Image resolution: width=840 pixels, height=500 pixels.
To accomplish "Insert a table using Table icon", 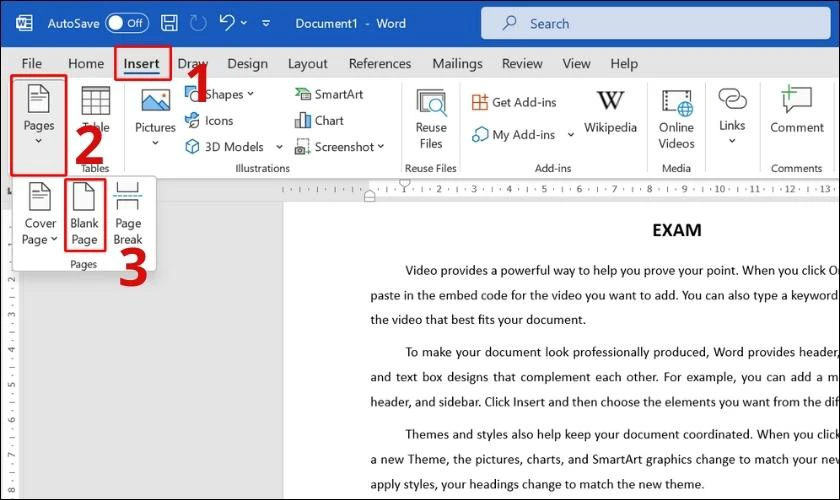I will [x=95, y=101].
